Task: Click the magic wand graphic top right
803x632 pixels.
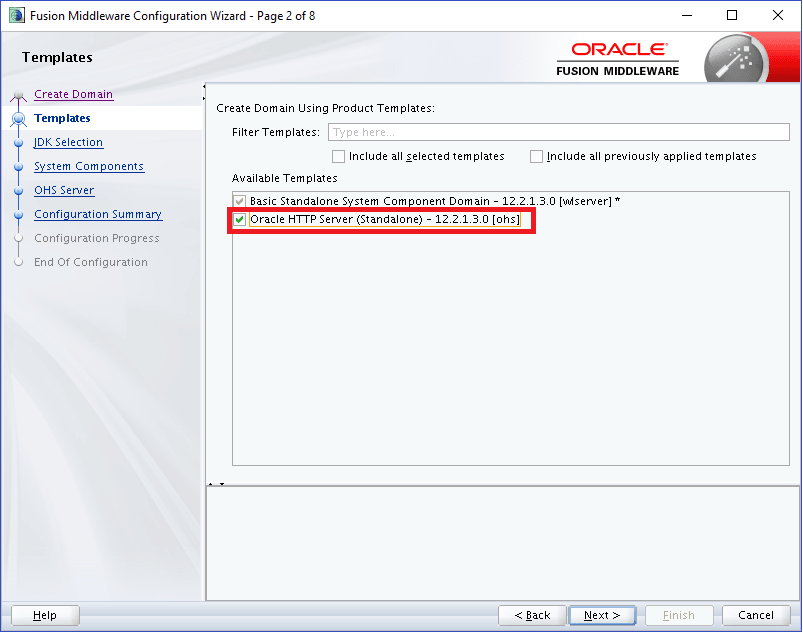Action: (x=736, y=57)
